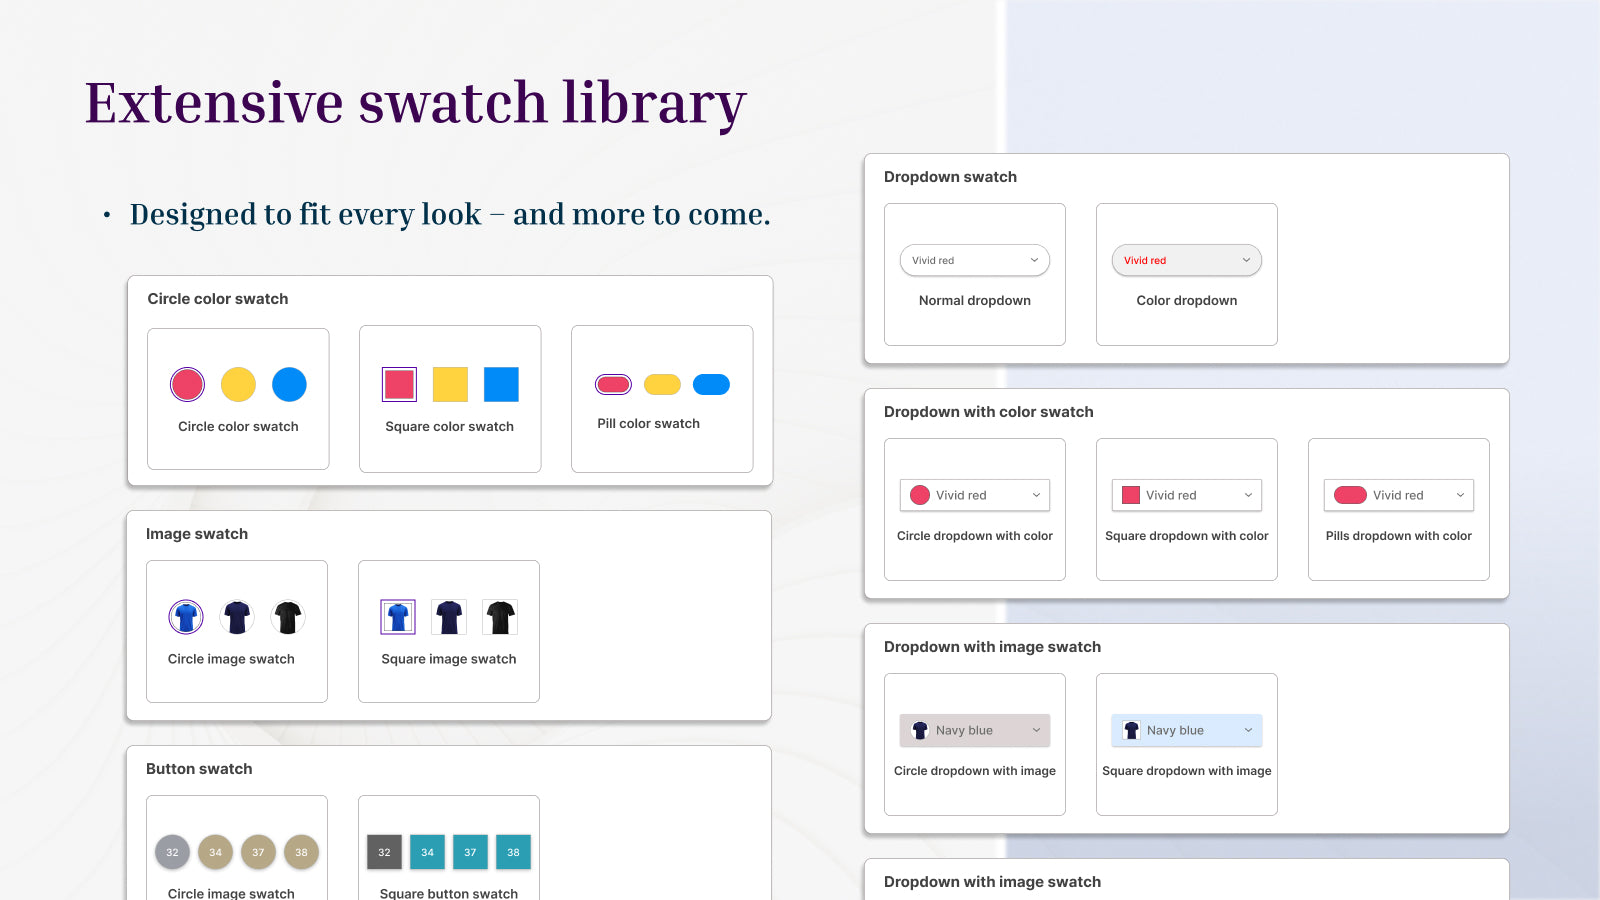Open the Vivid red normal dropdown
The image size is (1600, 900).
click(975, 260)
